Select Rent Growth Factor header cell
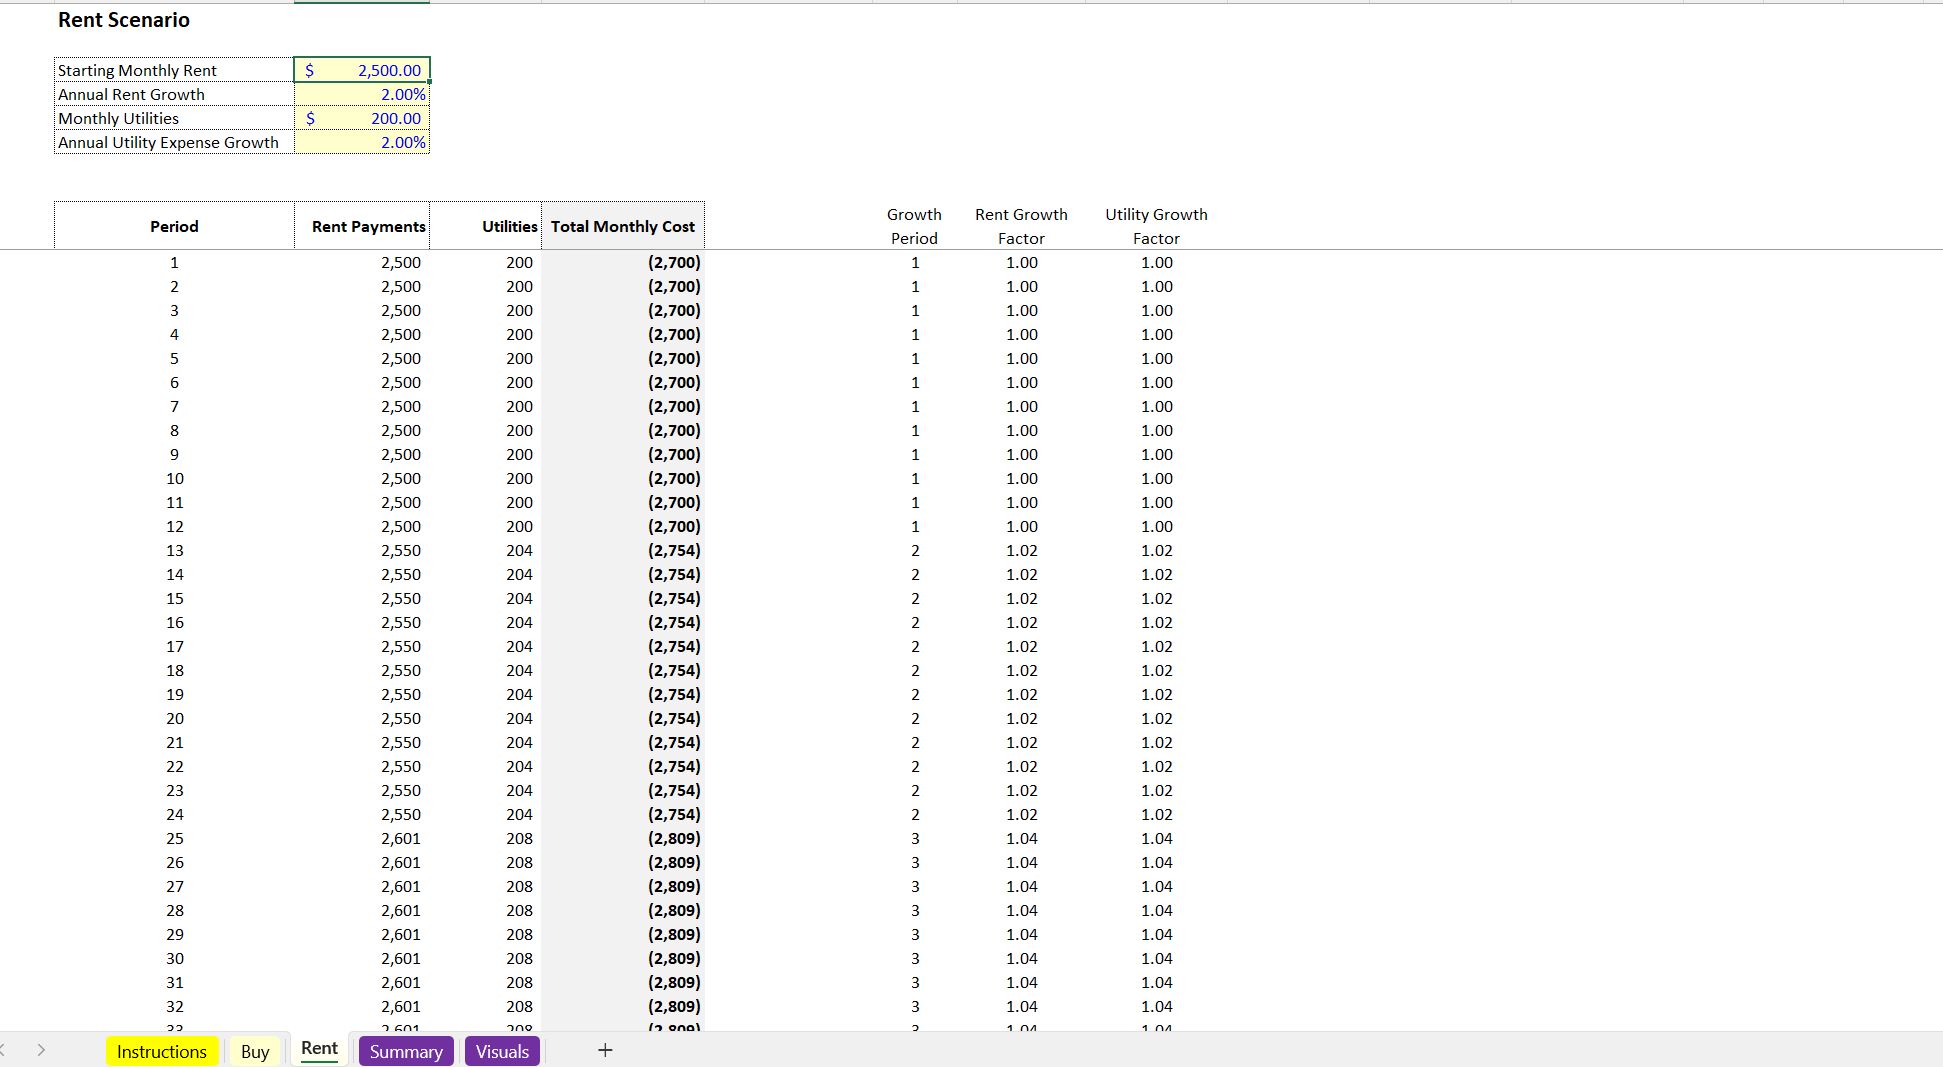The height and width of the screenshot is (1067, 1943). [1021, 226]
